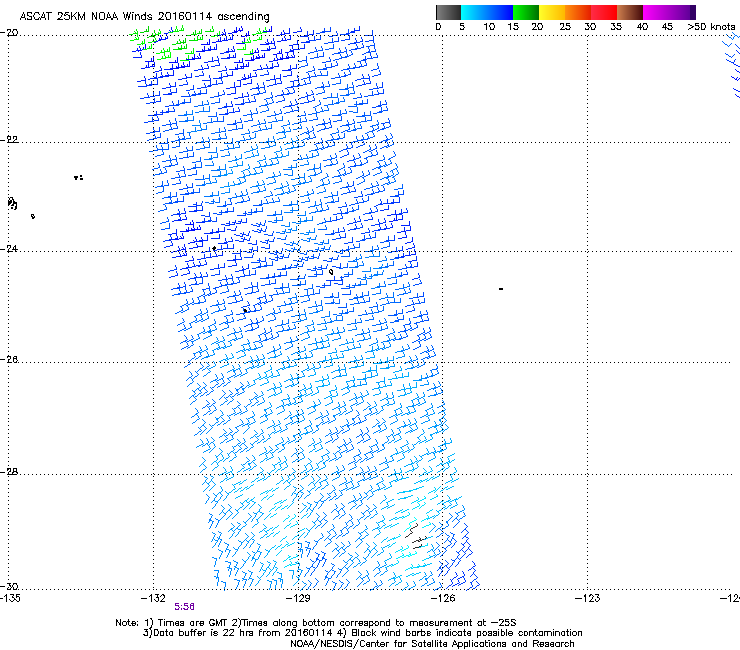The image size is (740, 650).
Task: Click the latitude label '-28'
Action: click(9, 472)
